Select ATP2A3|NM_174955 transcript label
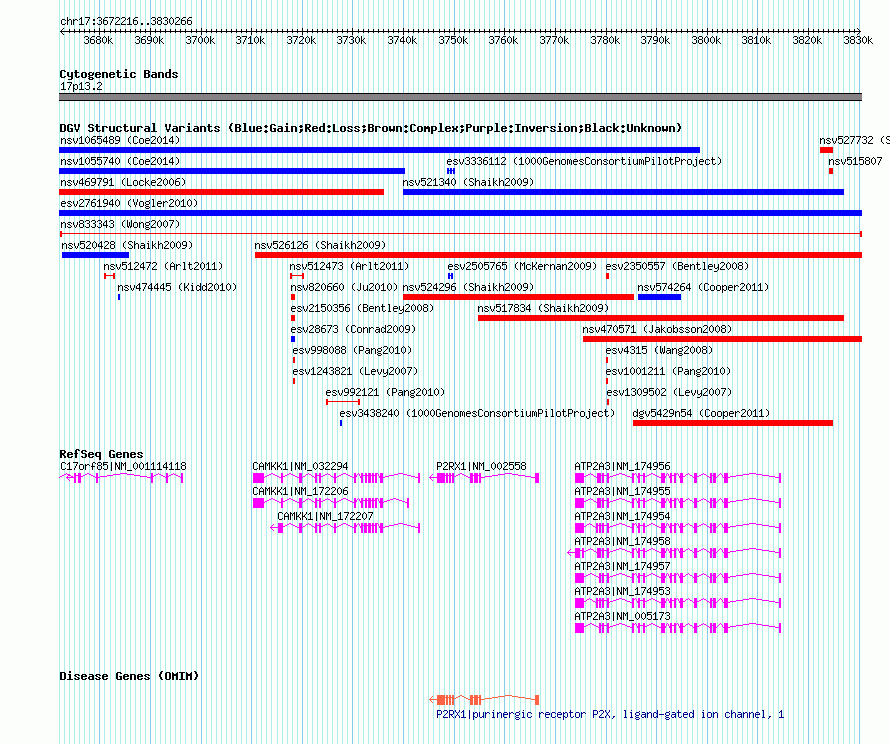This screenshot has width=890, height=744. (622, 491)
